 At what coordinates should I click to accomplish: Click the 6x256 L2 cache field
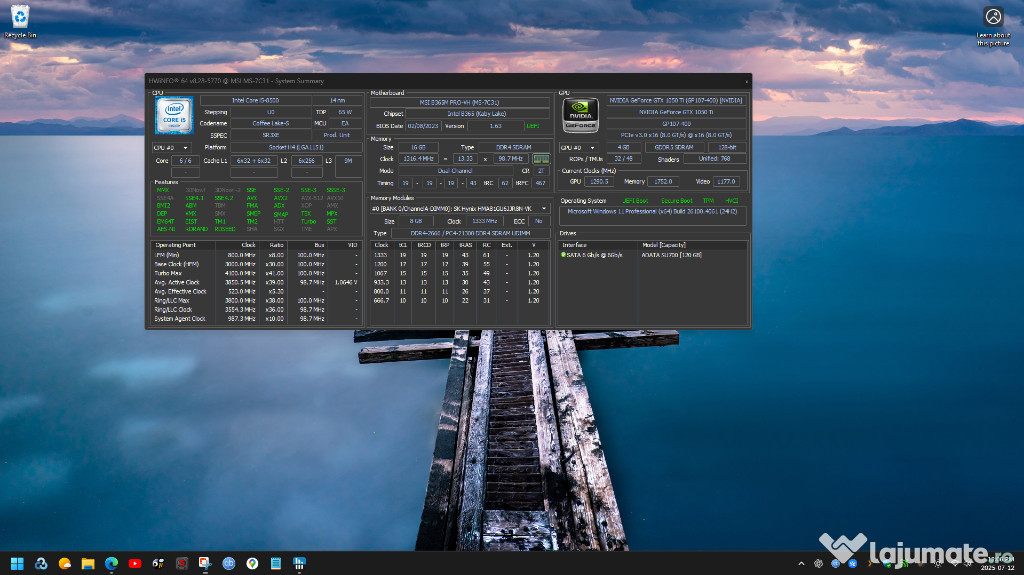[306, 161]
